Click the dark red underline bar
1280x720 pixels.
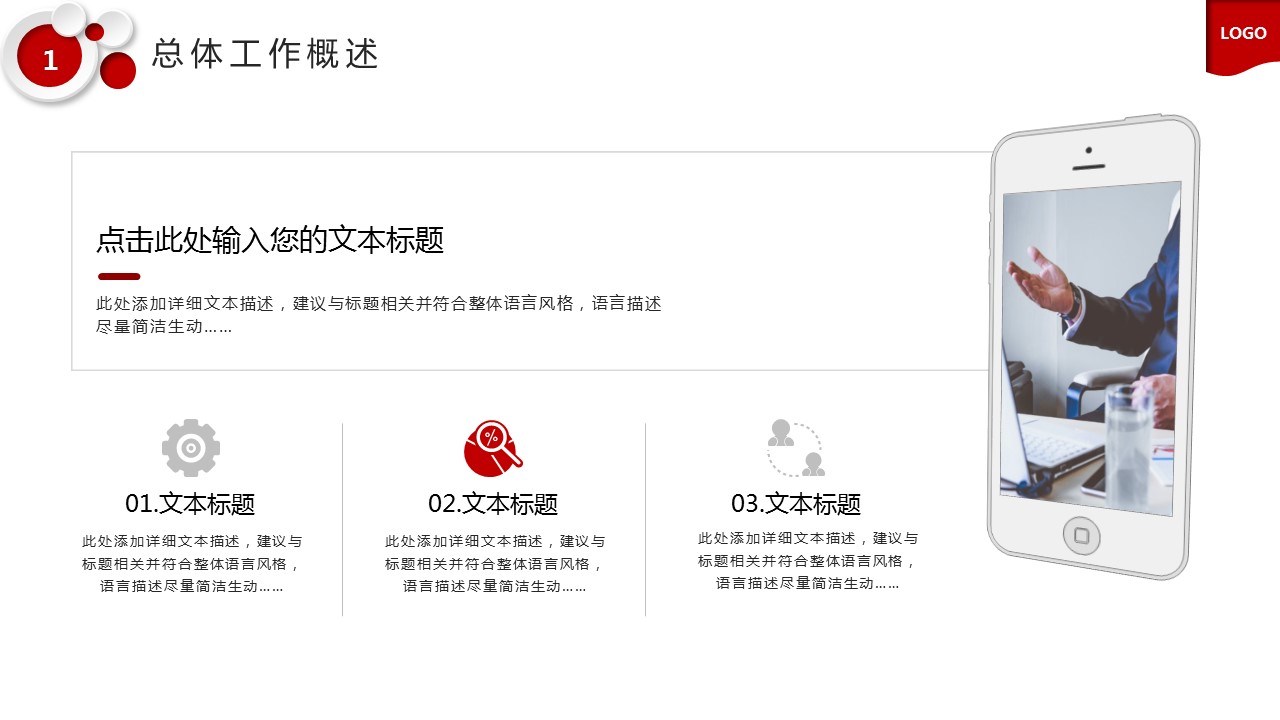[119, 276]
